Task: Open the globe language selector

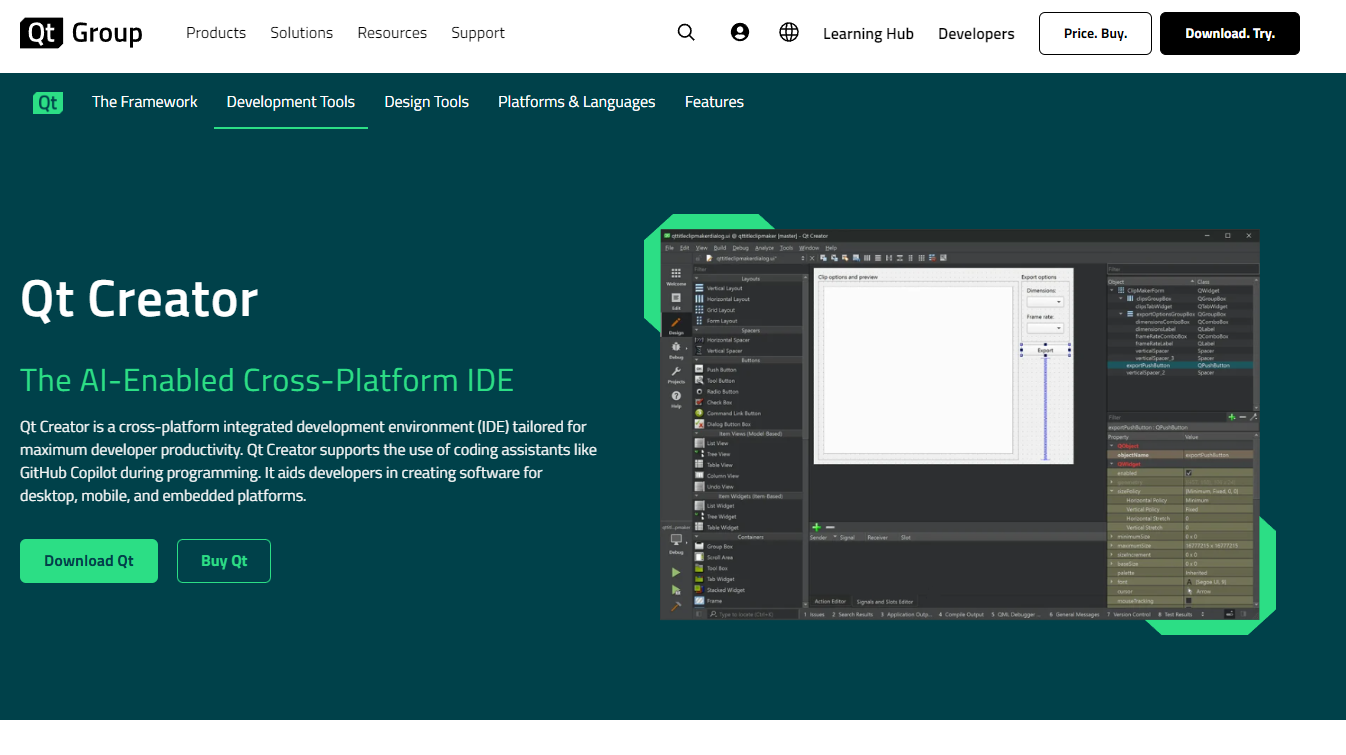Action: coord(789,32)
